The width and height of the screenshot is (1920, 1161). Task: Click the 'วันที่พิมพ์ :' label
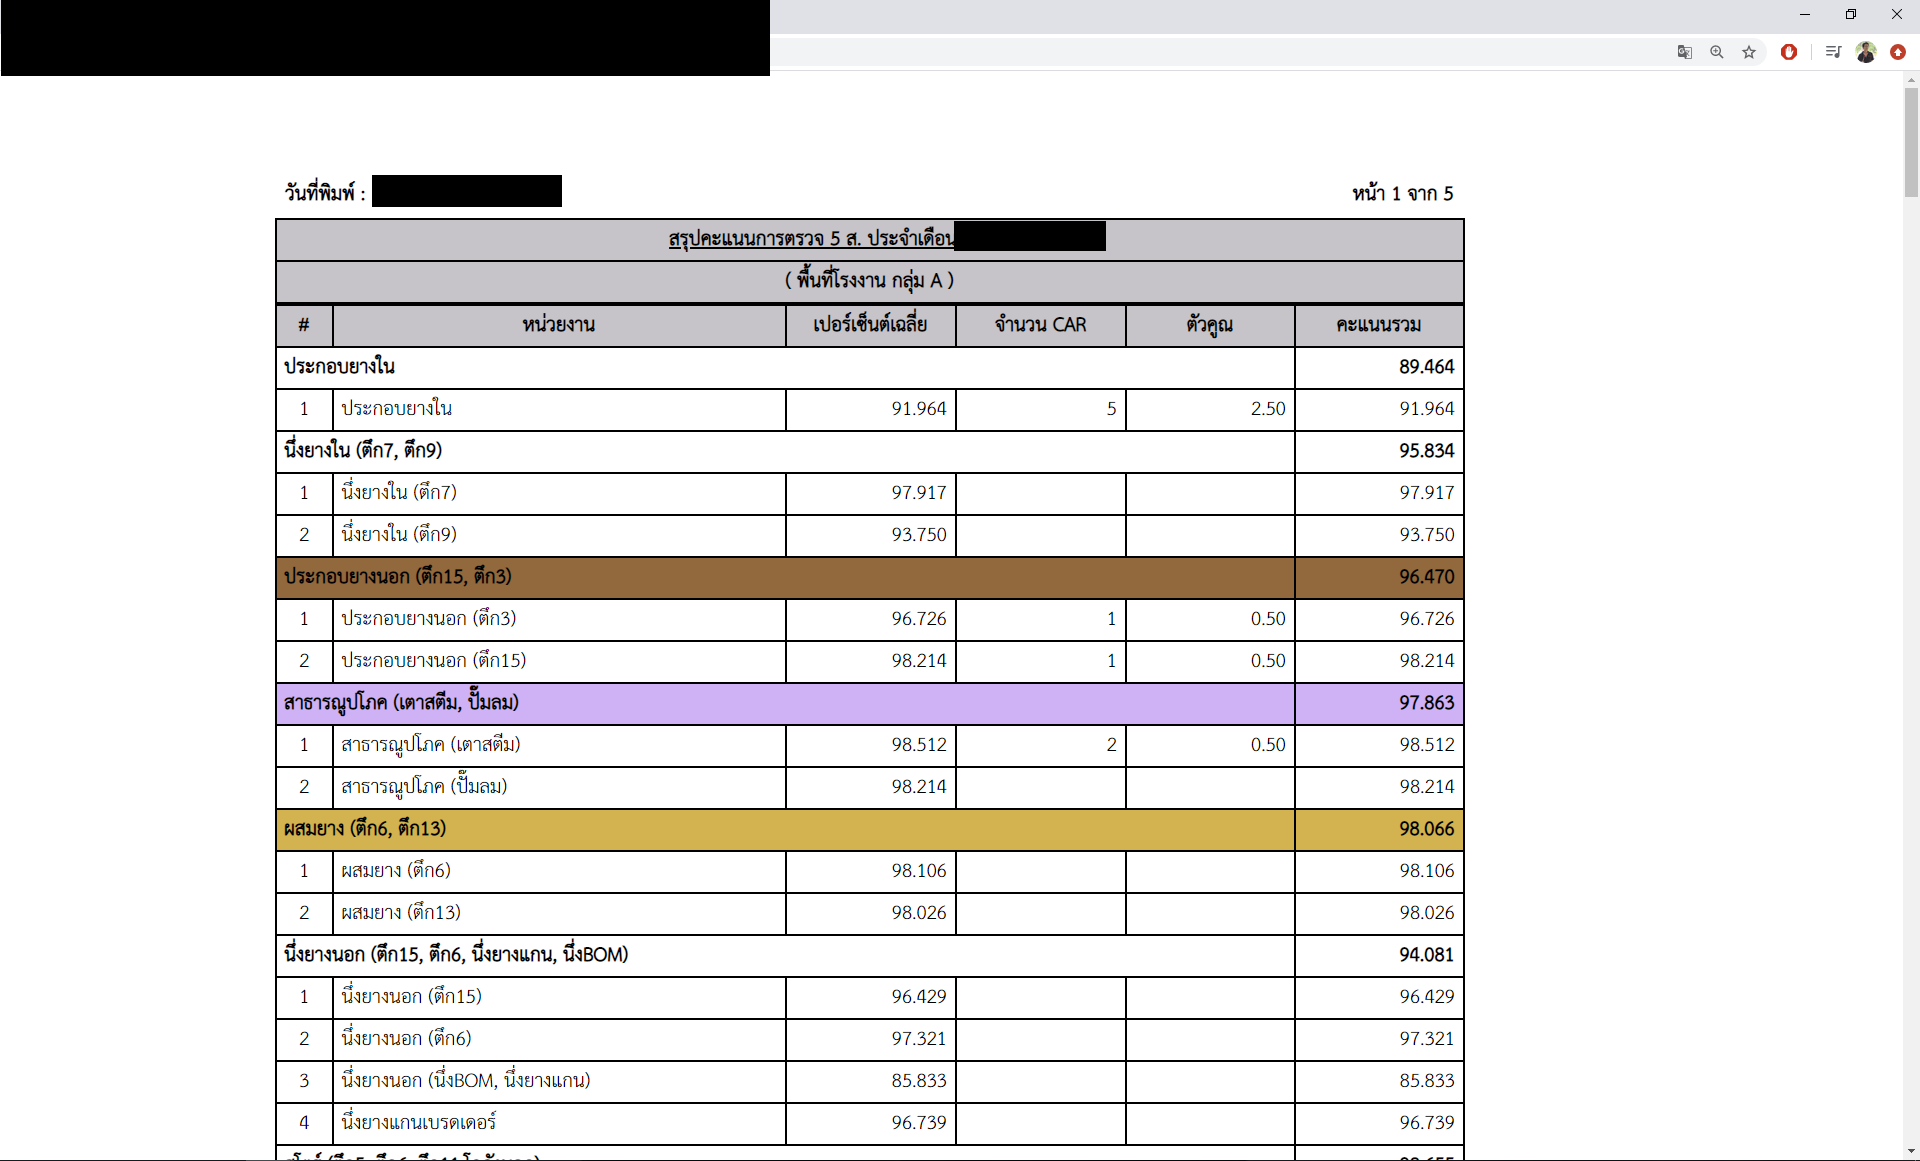click(x=325, y=192)
